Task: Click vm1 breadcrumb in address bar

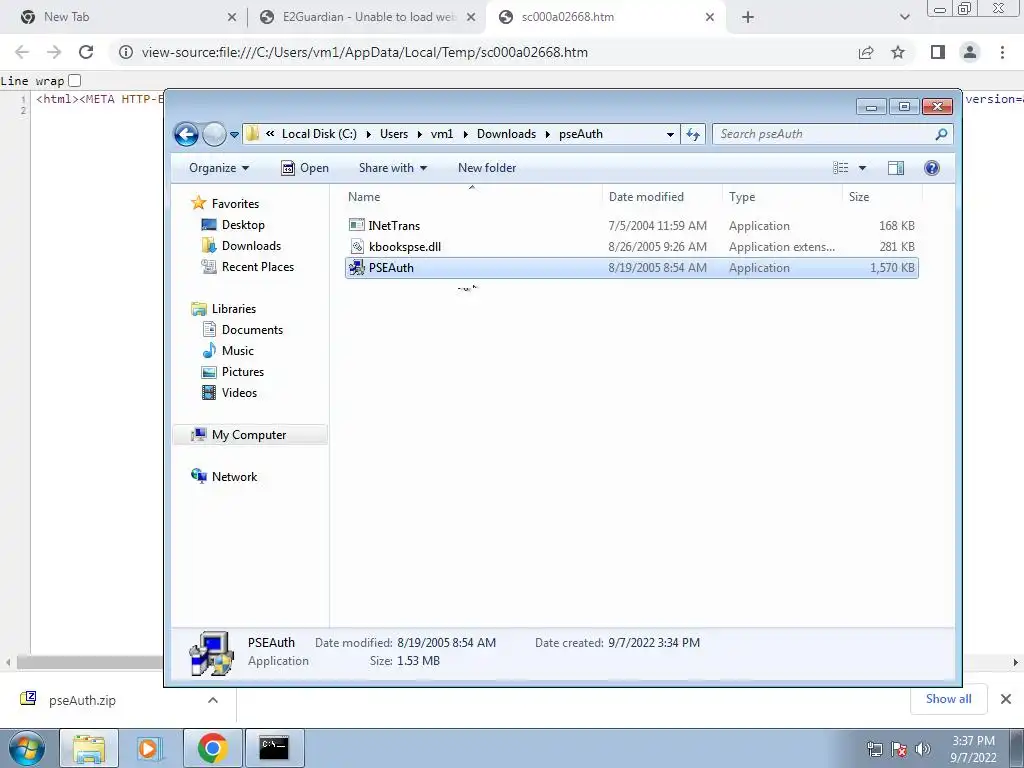Action: pos(442,134)
